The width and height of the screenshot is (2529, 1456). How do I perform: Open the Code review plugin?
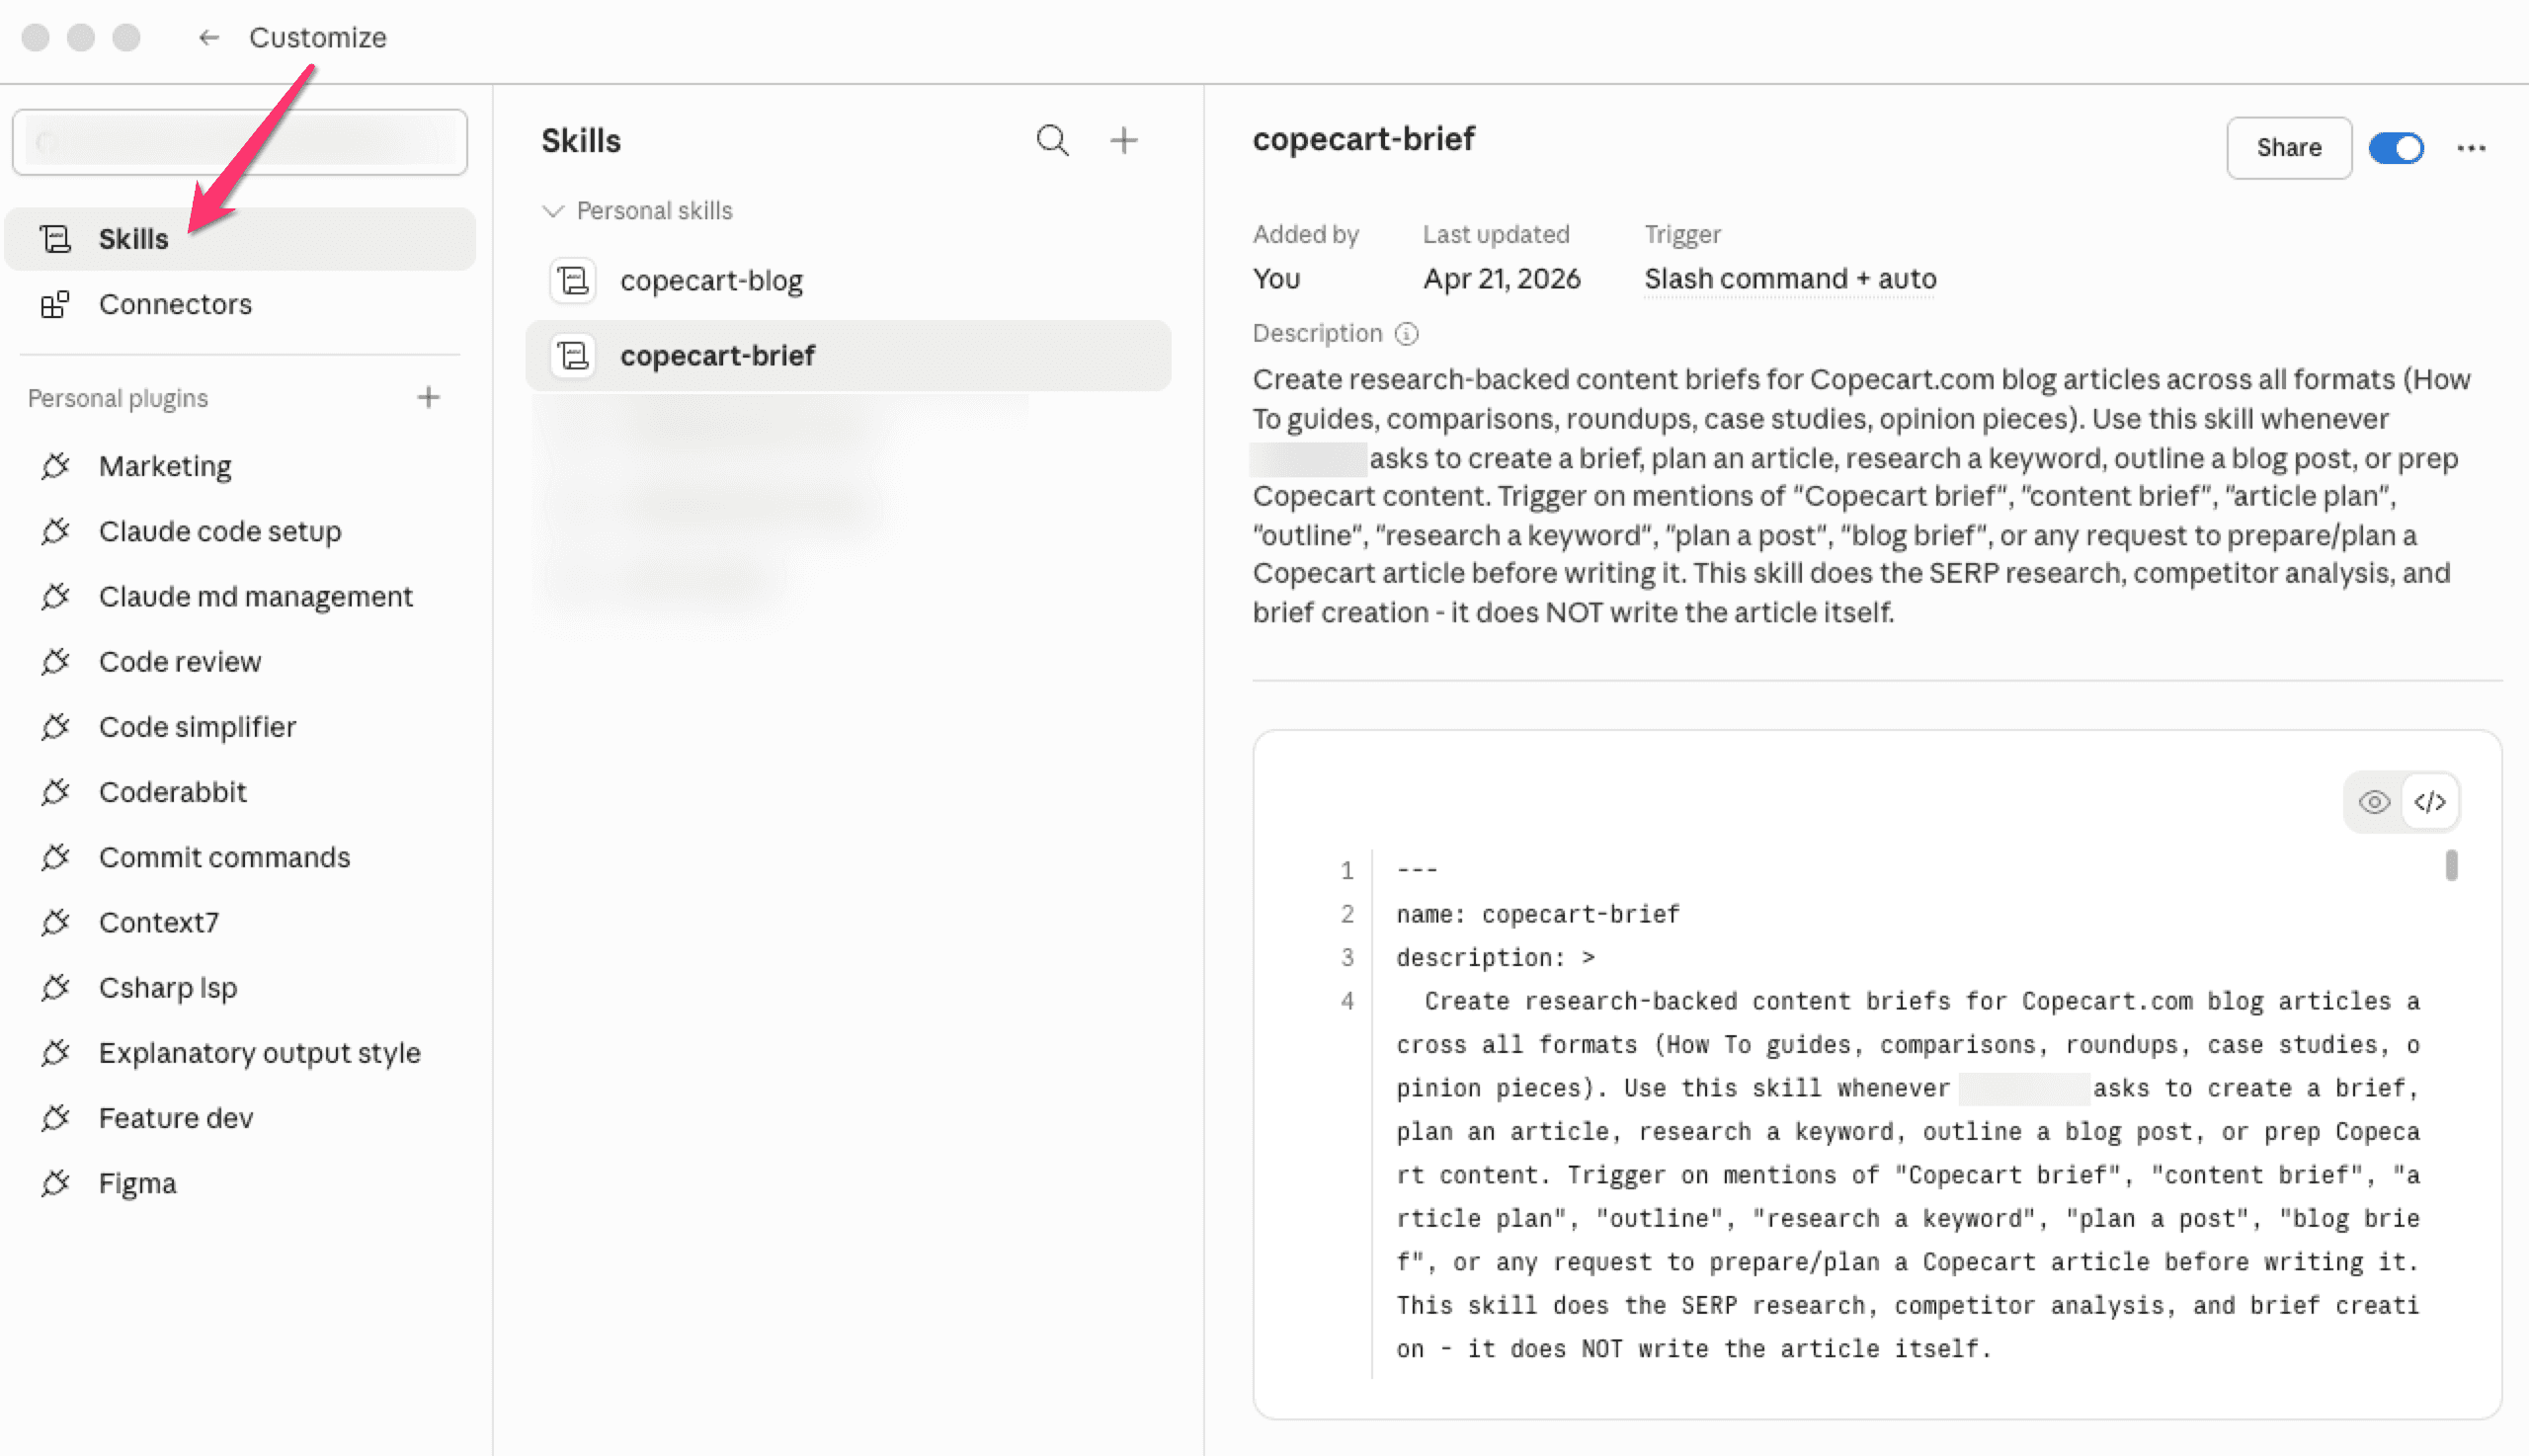180,661
